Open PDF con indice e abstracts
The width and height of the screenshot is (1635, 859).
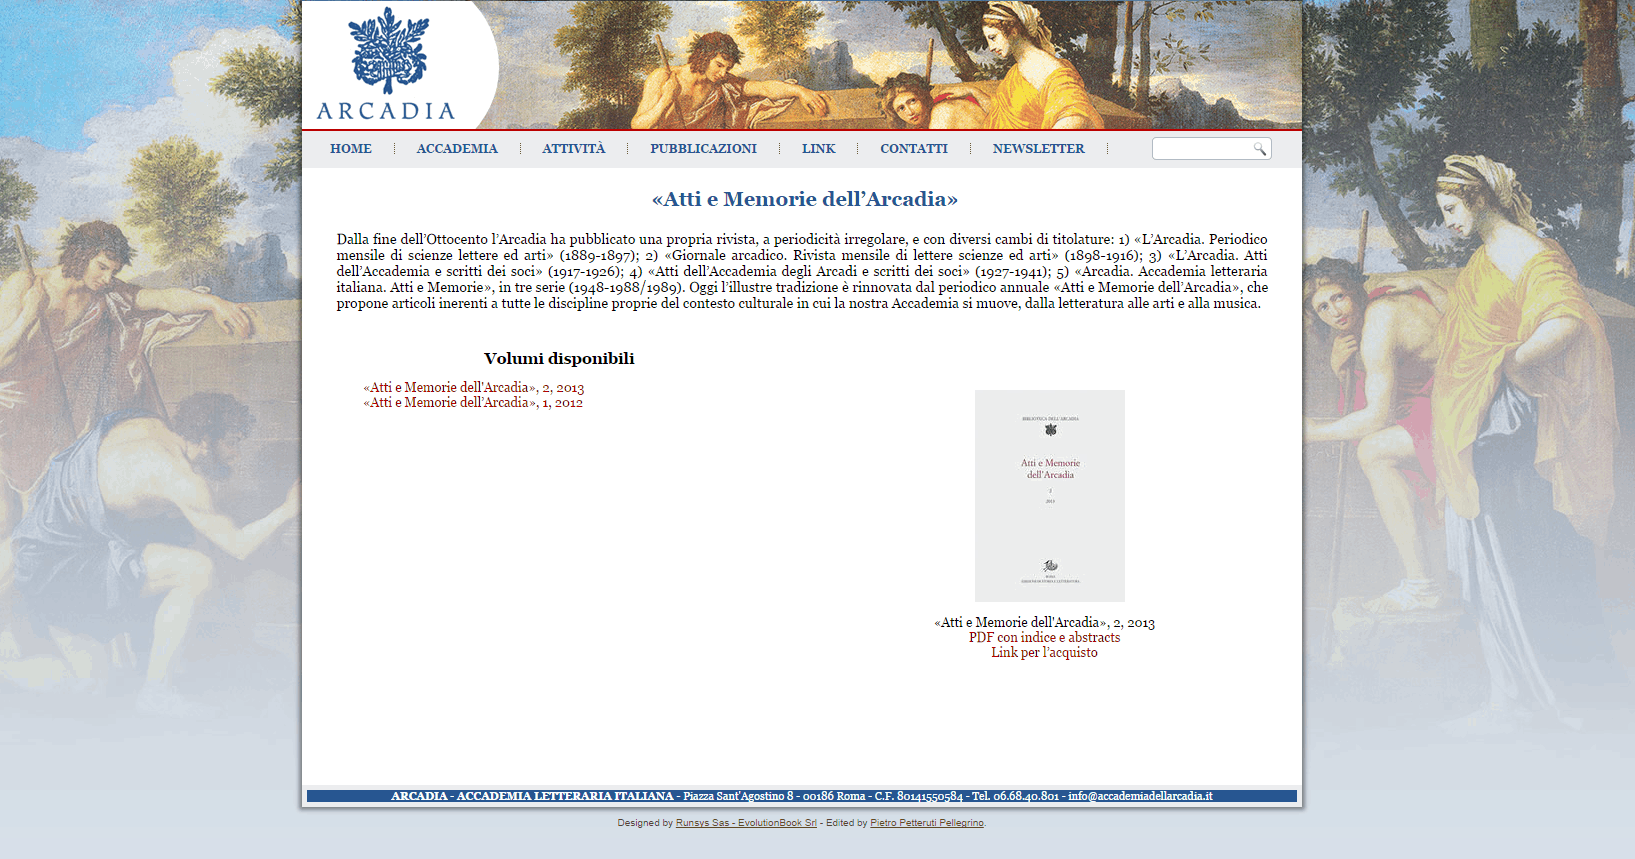pos(1044,637)
